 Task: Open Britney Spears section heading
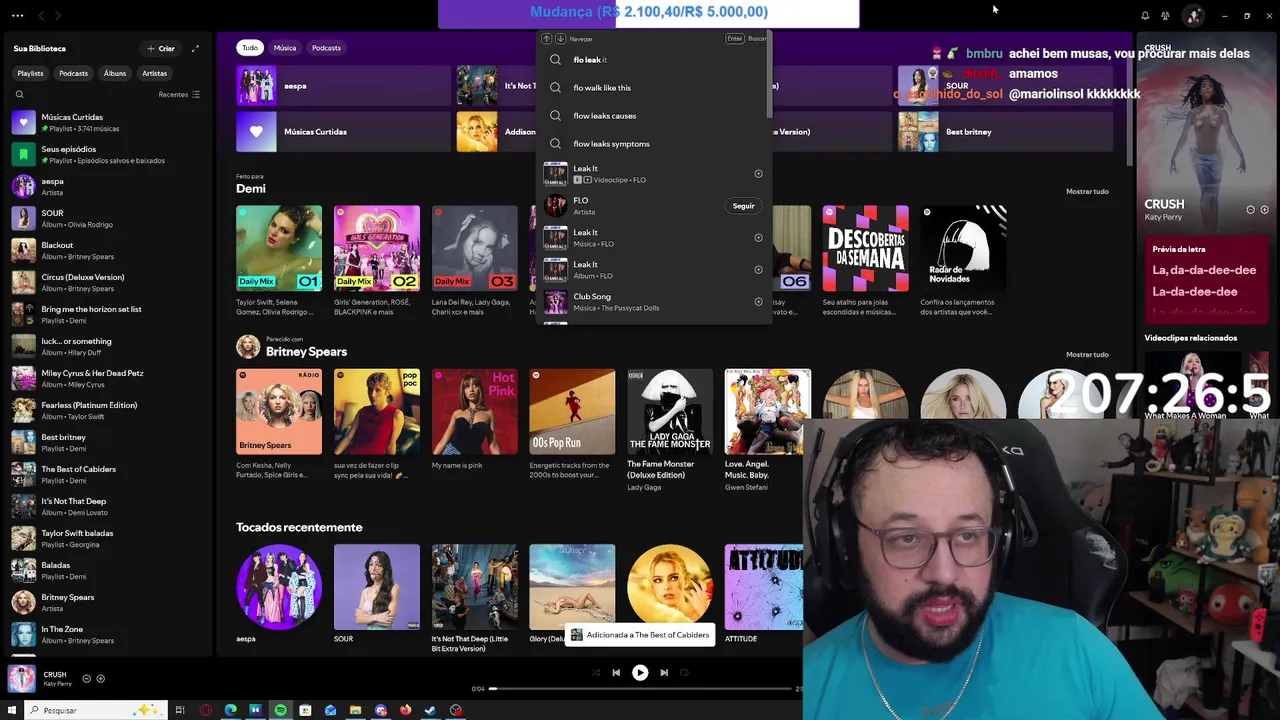[x=306, y=352]
